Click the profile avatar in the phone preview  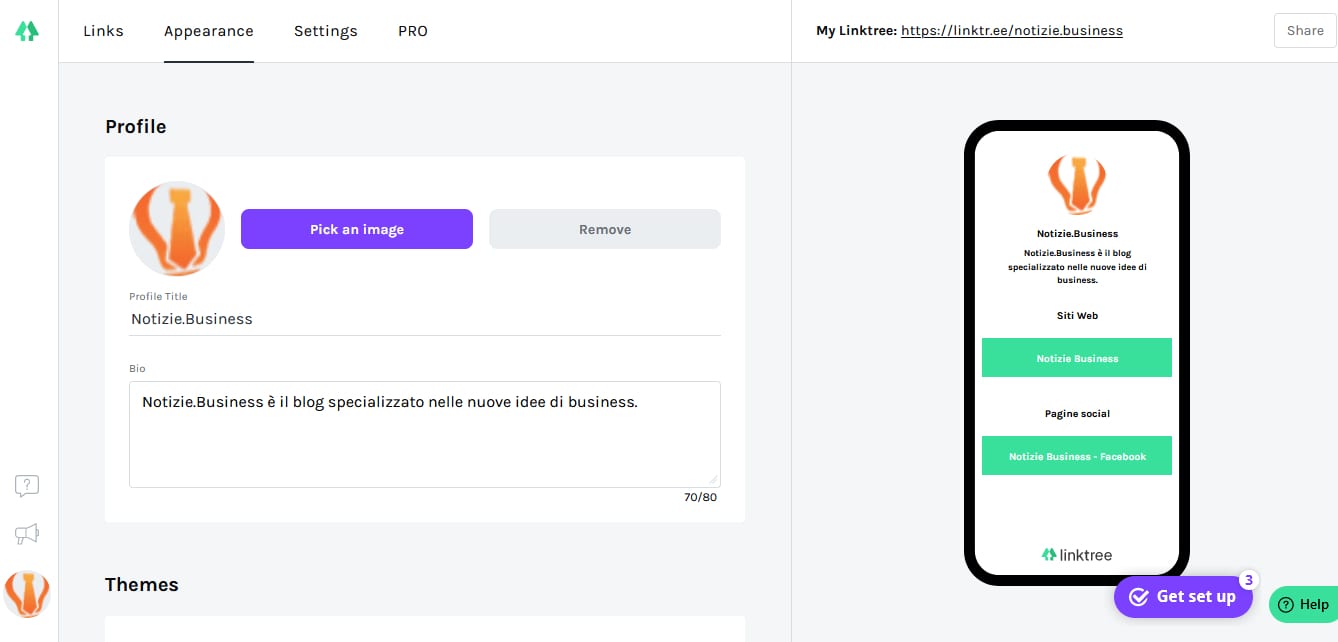[1076, 184]
